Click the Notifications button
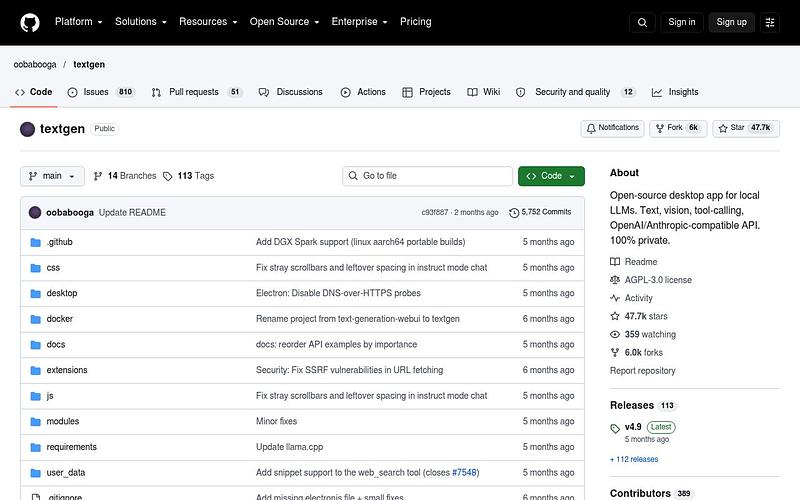Image resolution: width=800 pixels, height=500 pixels. click(x=612, y=129)
